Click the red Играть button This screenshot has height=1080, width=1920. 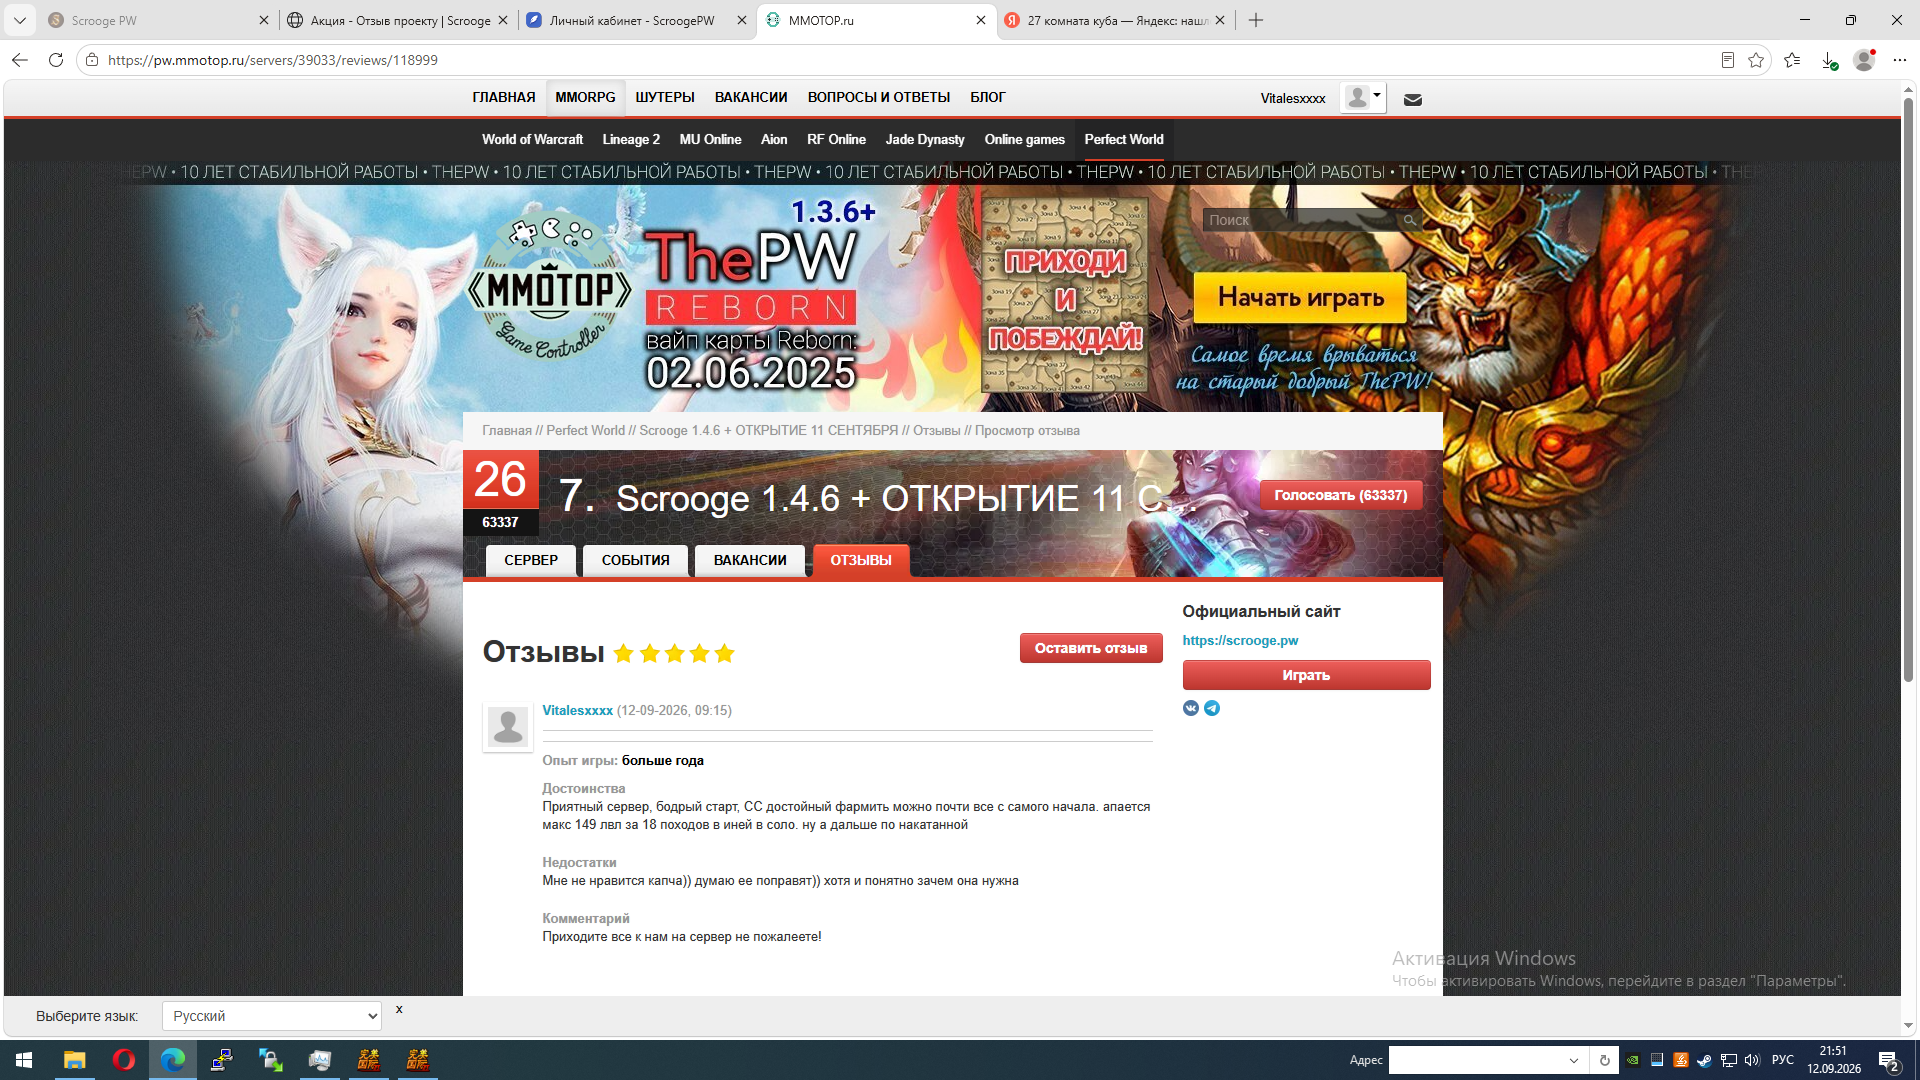1306,675
